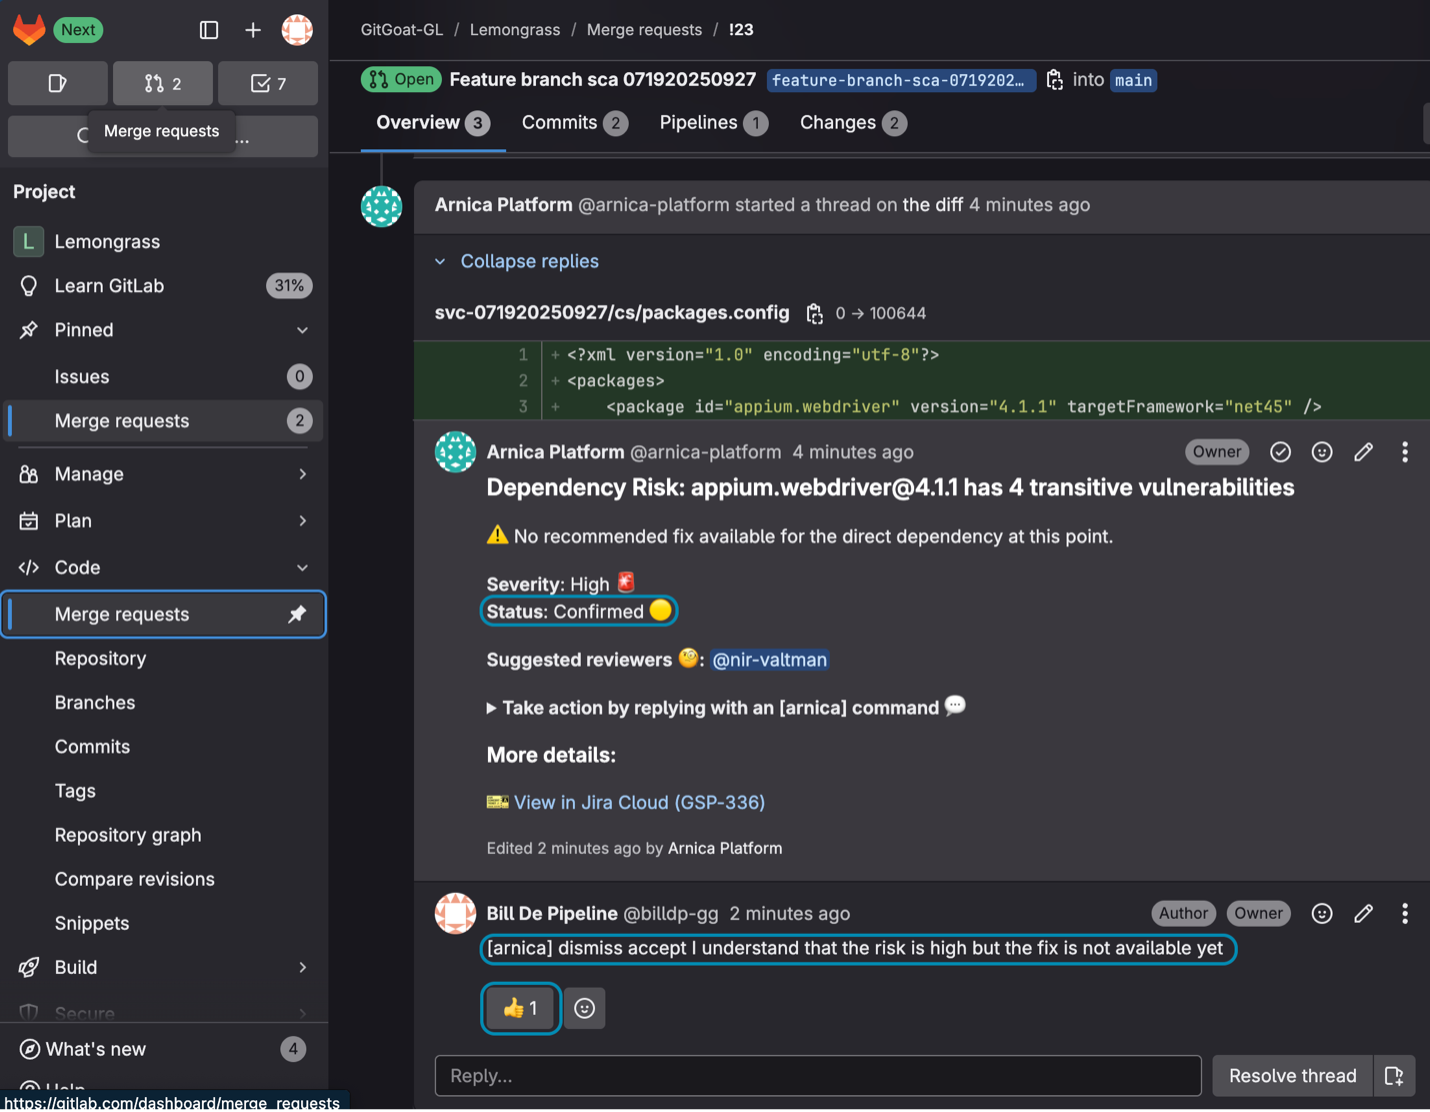The height and width of the screenshot is (1112, 1430).
Task: Resolve thread in new issue icon
Action: point(1394,1076)
